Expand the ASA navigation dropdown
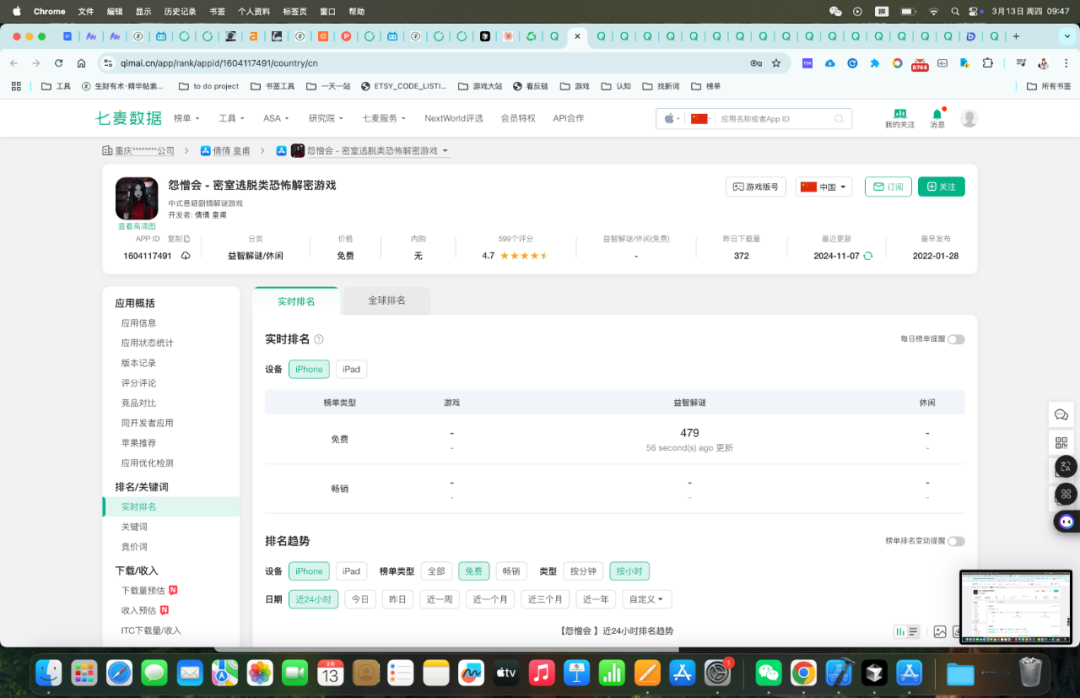 coord(276,118)
